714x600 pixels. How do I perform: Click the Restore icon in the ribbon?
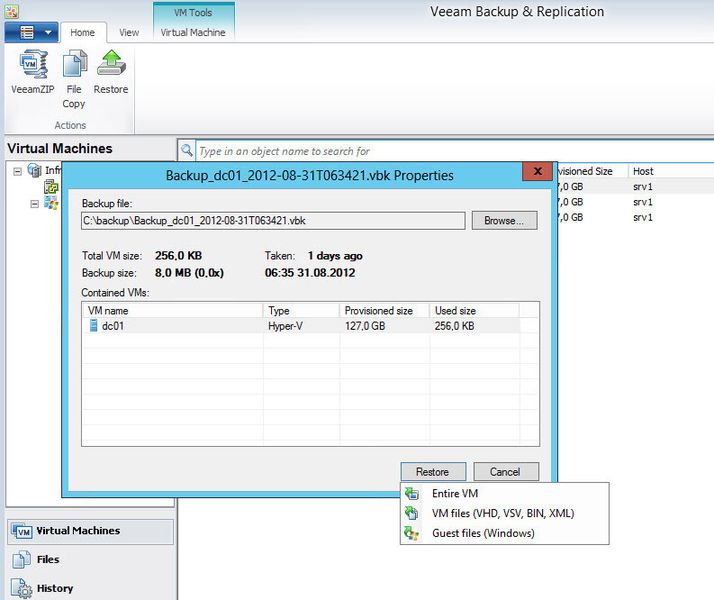click(111, 64)
